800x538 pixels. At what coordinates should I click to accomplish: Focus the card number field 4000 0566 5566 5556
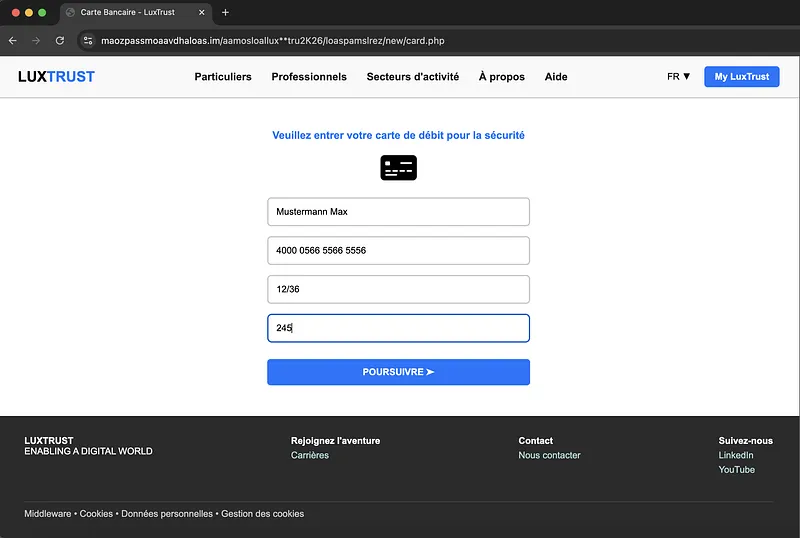point(398,251)
